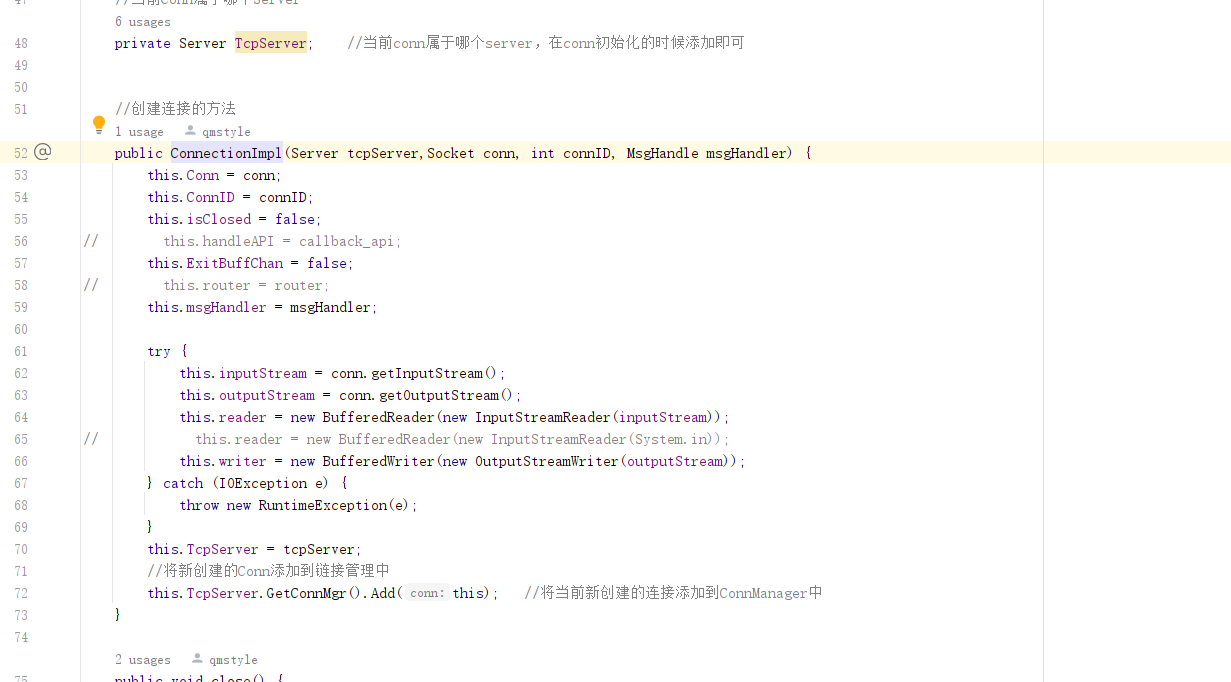Set cursor on line number 68 gutter
The image size is (1231, 682).
coord(21,505)
